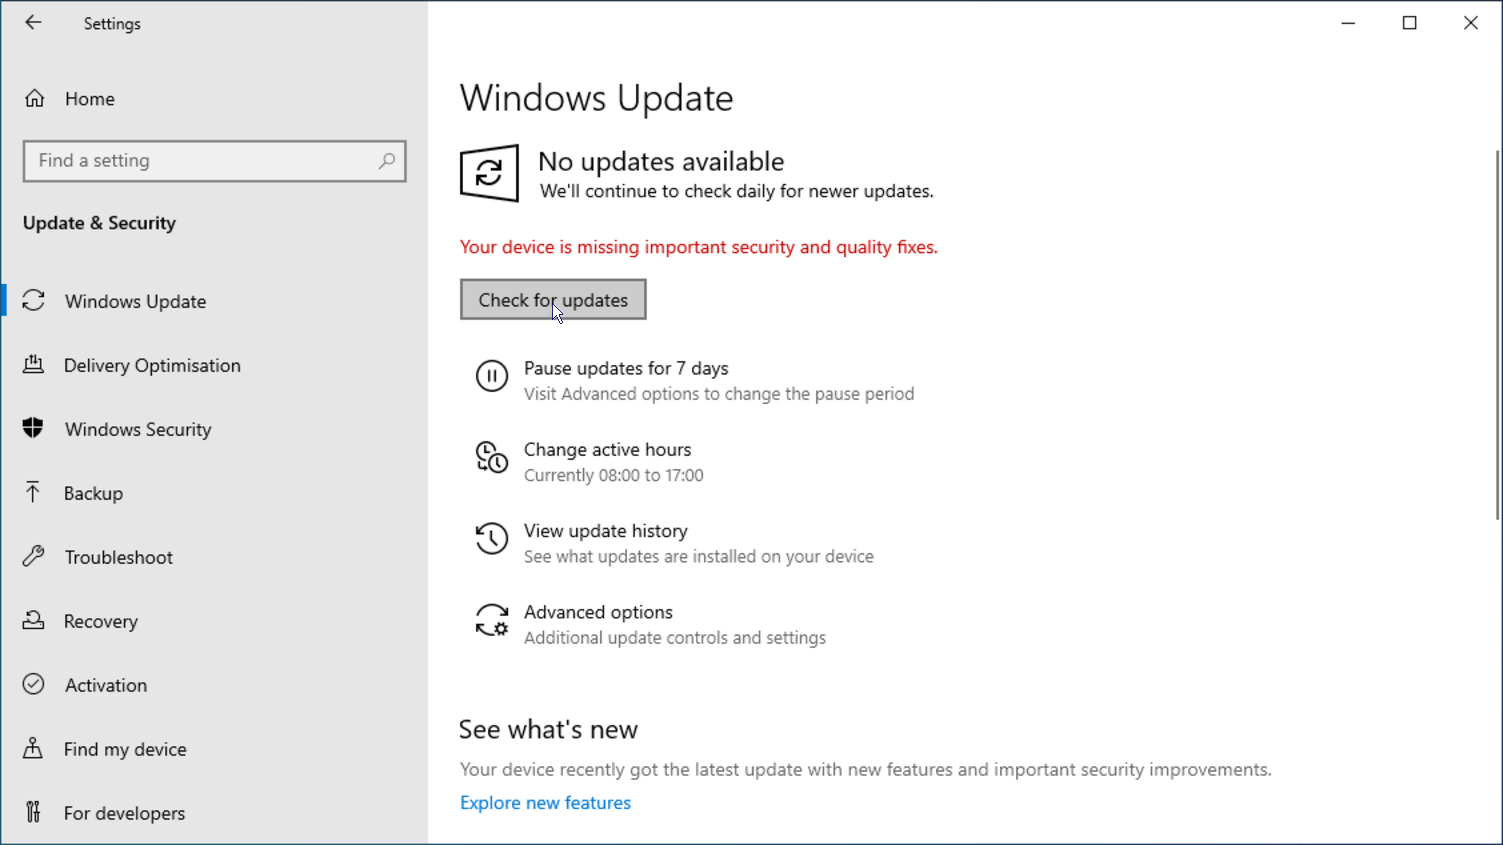Click the Backup arrow icon
Viewport: 1503px width, 845px height.
point(33,492)
